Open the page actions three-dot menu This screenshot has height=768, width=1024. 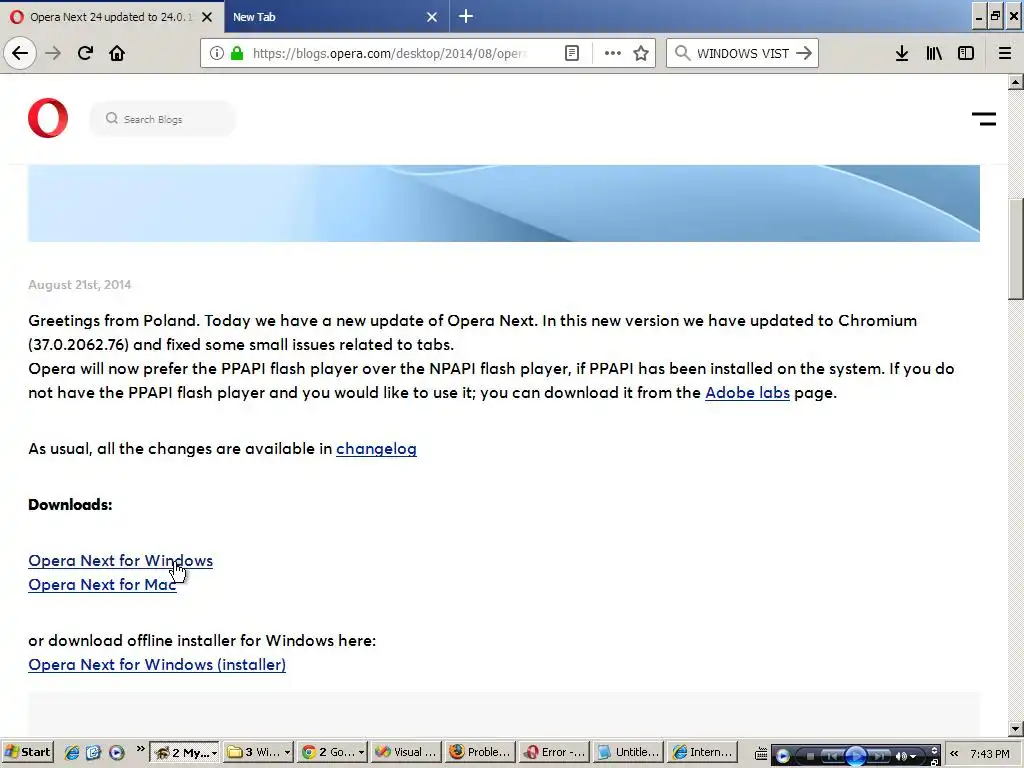(x=613, y=53)
